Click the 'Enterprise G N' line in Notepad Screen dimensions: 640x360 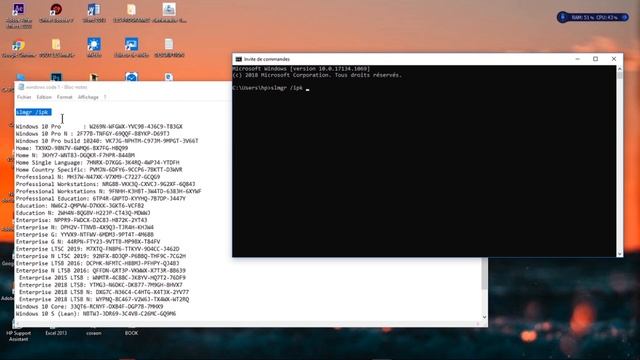coord(88,242)
